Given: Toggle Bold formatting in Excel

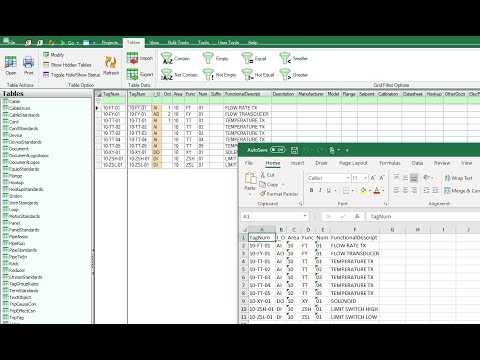Looking at the screenshot, I should point(311,190).
